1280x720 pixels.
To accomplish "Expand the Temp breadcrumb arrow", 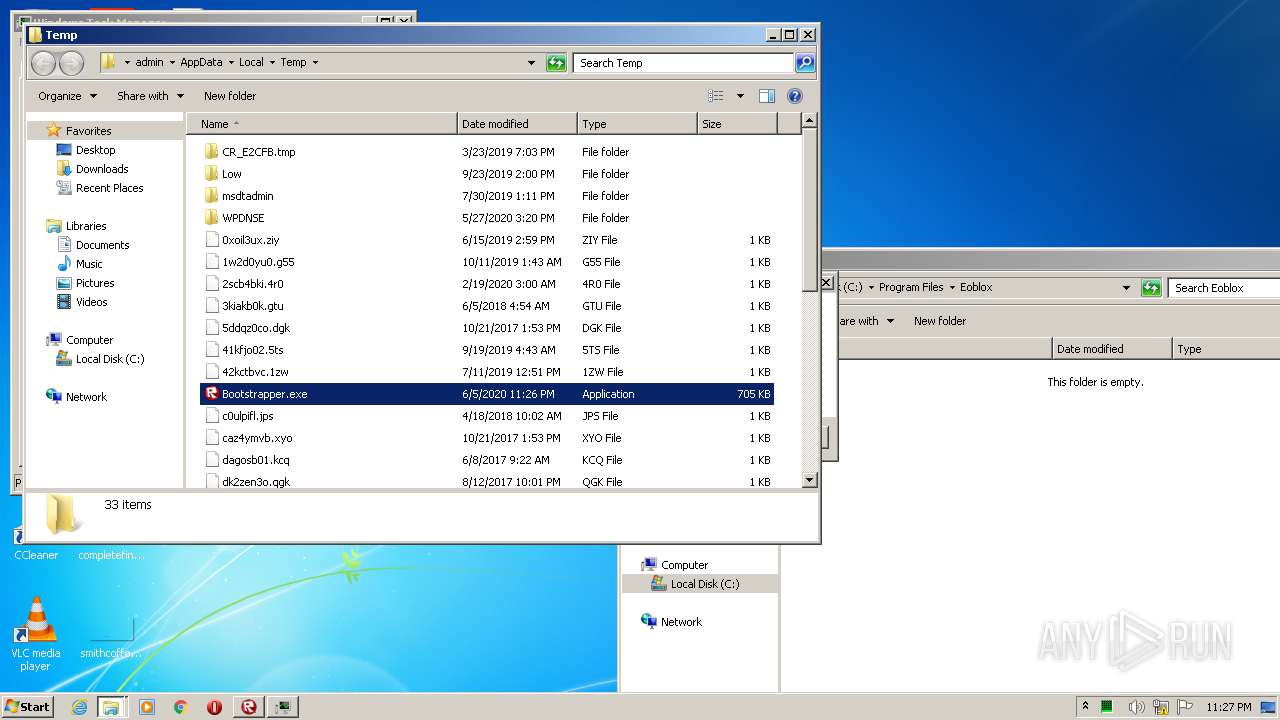I will tap(315, 63).
